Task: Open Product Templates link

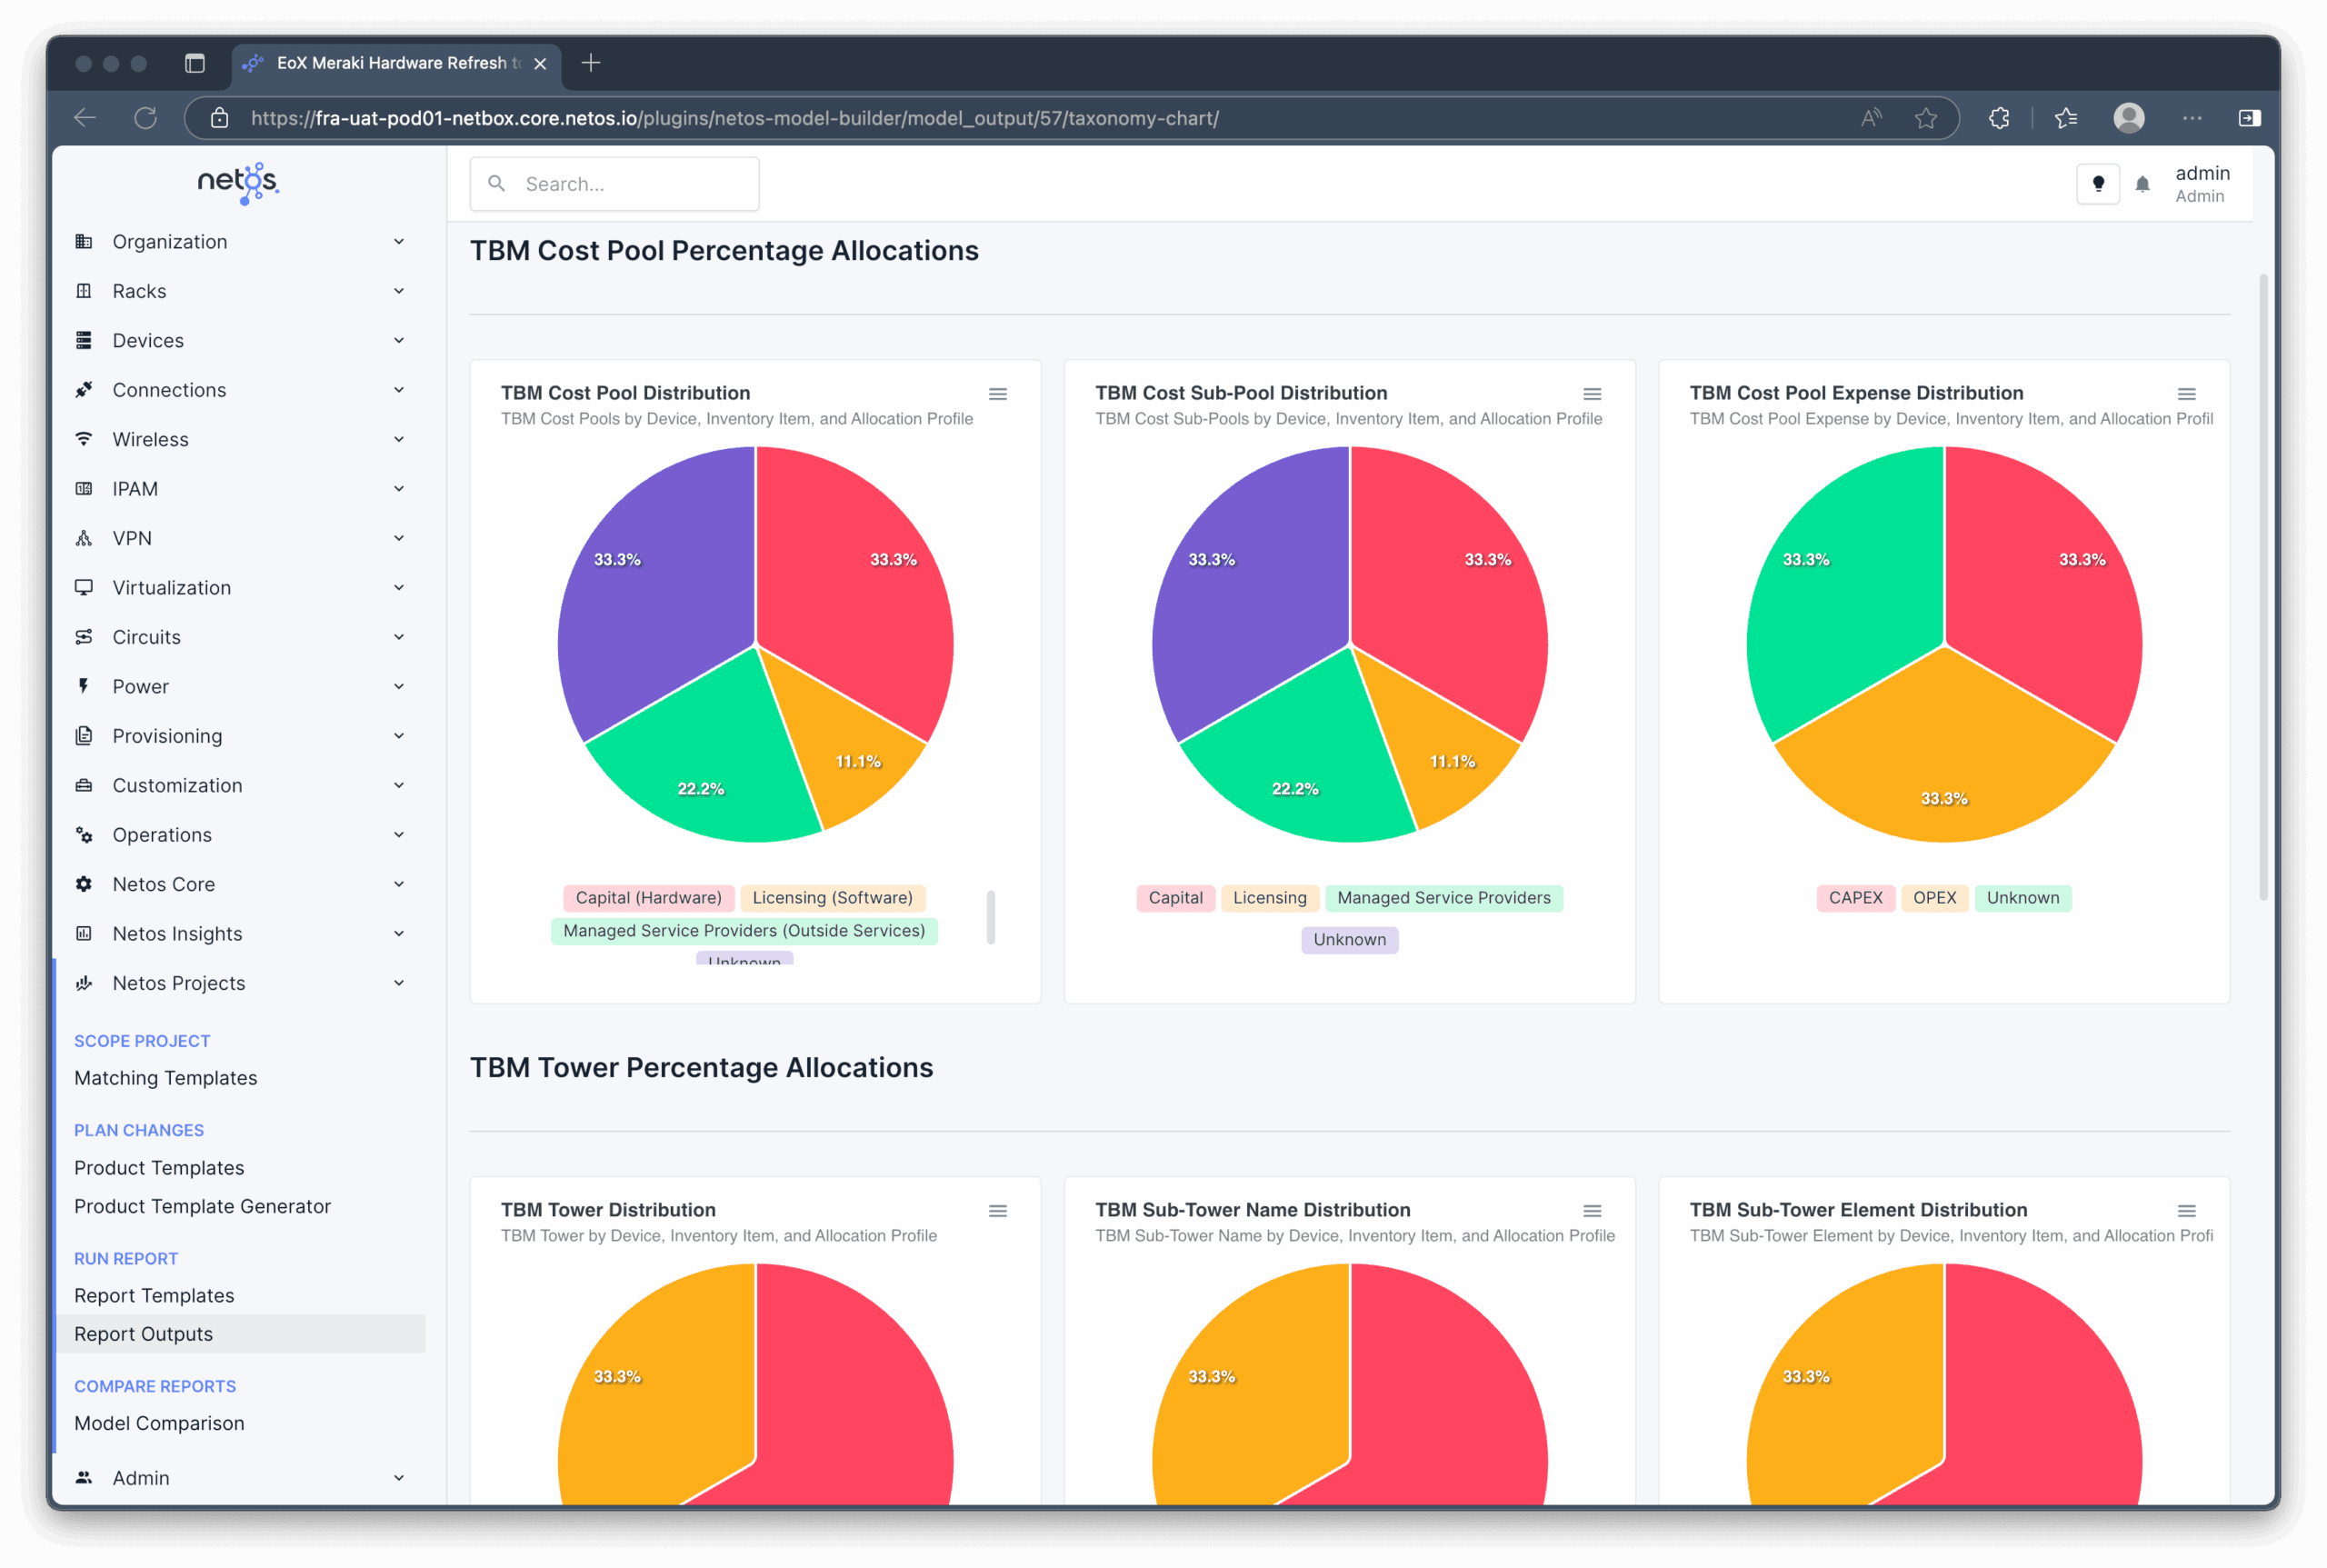Action: pyautogui.click(x=159, y=1168)
